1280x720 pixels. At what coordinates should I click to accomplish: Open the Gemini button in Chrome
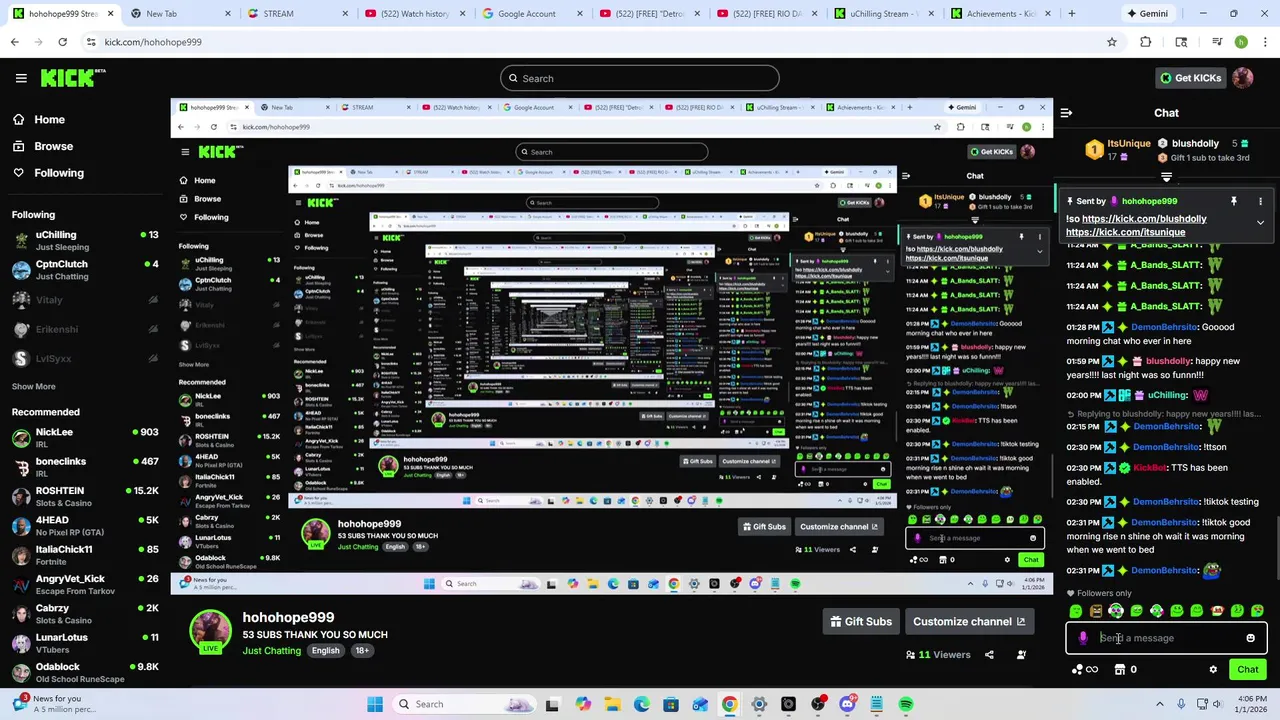[1147, 14]
